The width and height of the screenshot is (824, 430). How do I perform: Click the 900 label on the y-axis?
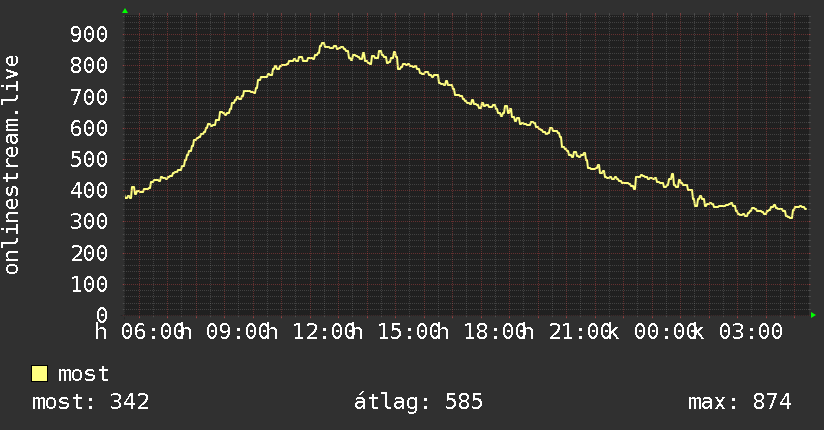89,35
